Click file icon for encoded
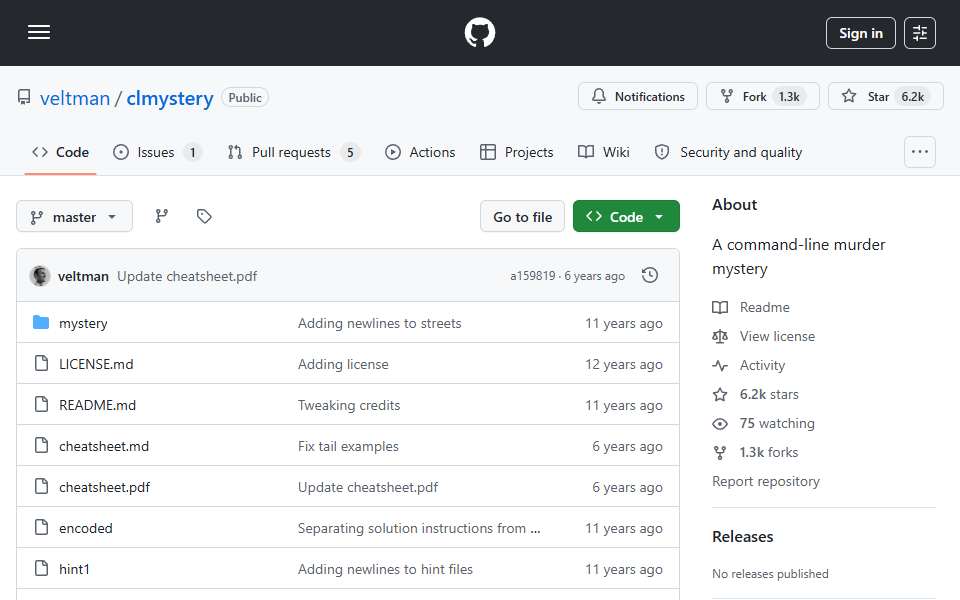The width and height of the screenshot is (960, 600). point(41,527)
